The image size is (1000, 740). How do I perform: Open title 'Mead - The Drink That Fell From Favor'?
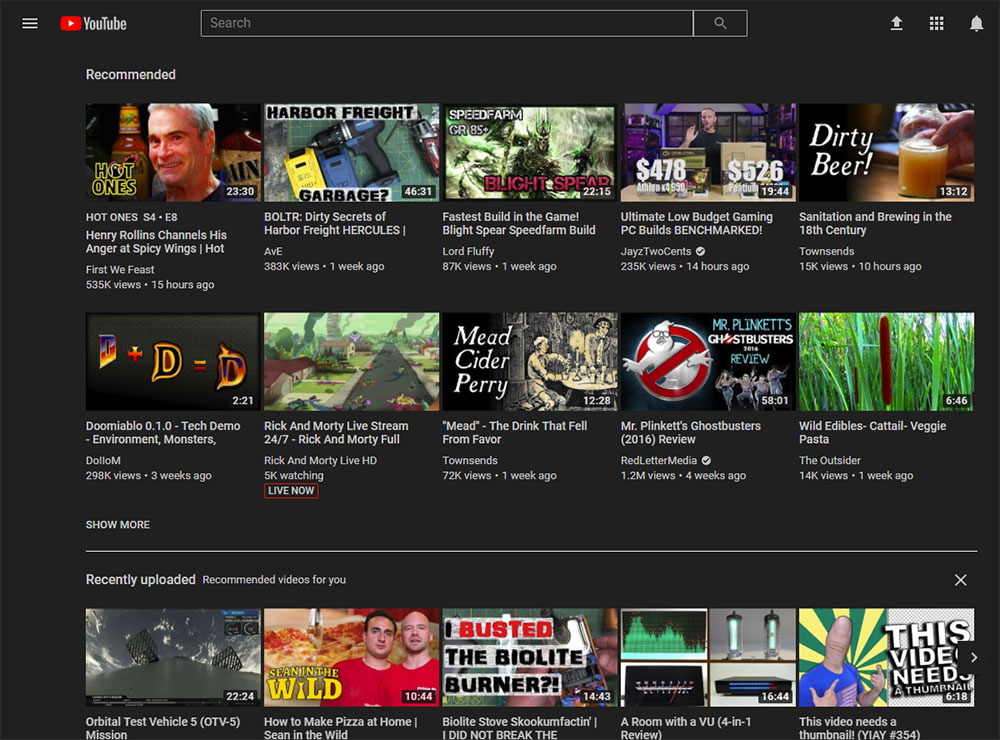pyautogui.click(x=515, y=433)
